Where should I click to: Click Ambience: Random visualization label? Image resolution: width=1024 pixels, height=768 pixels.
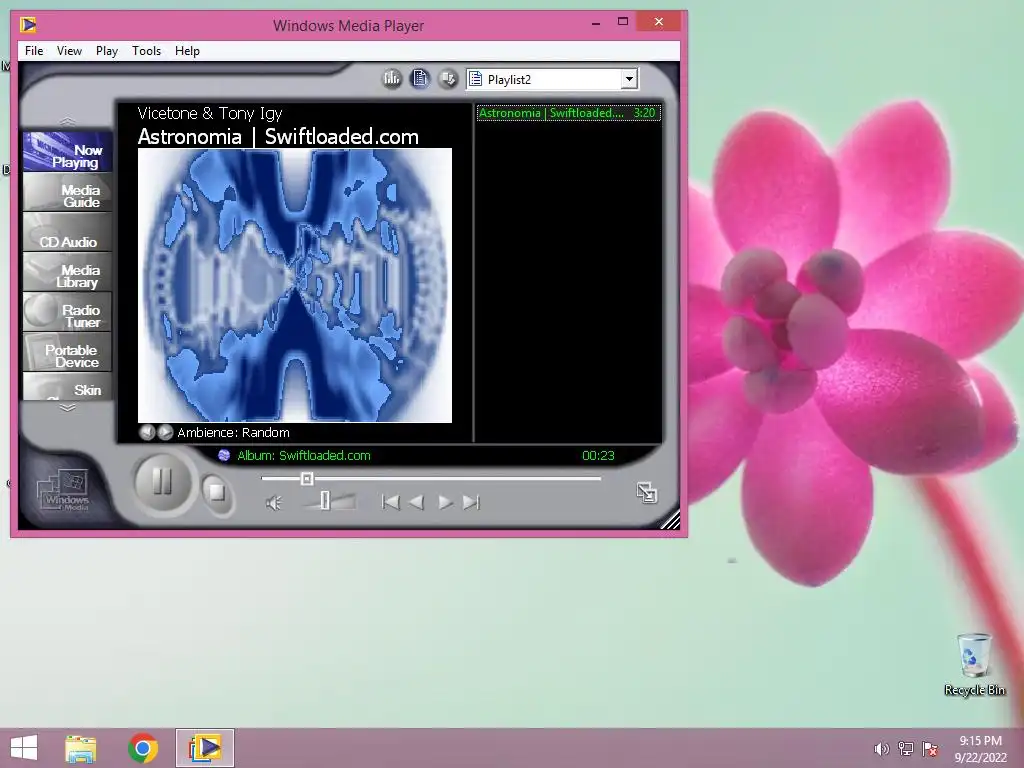coord(233,432)
